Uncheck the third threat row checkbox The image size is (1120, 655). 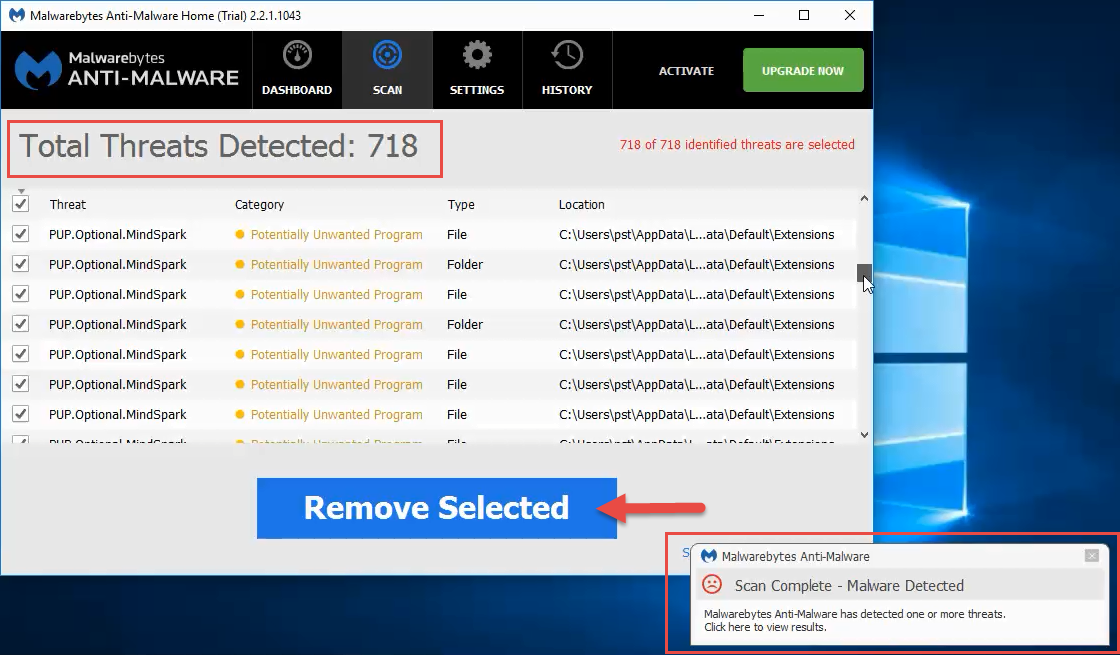21,294
